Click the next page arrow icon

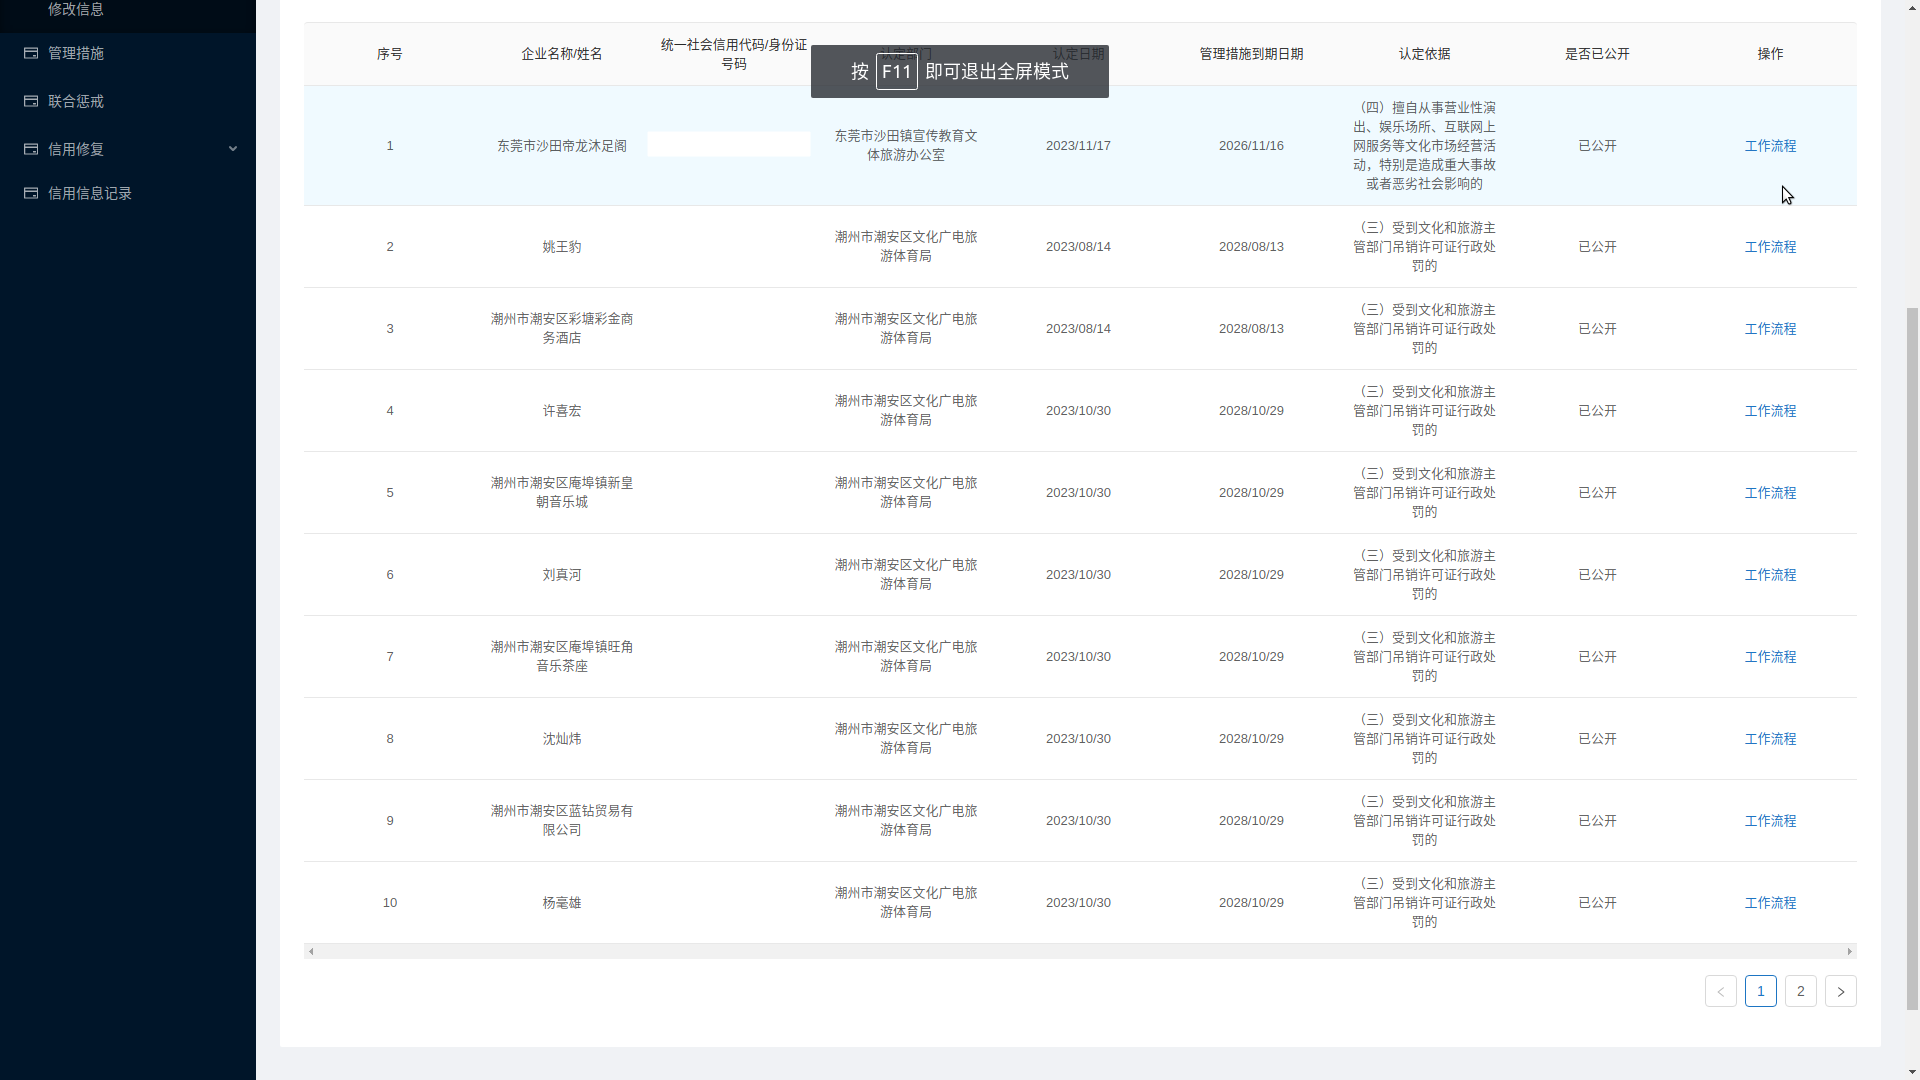[1841, 991]
